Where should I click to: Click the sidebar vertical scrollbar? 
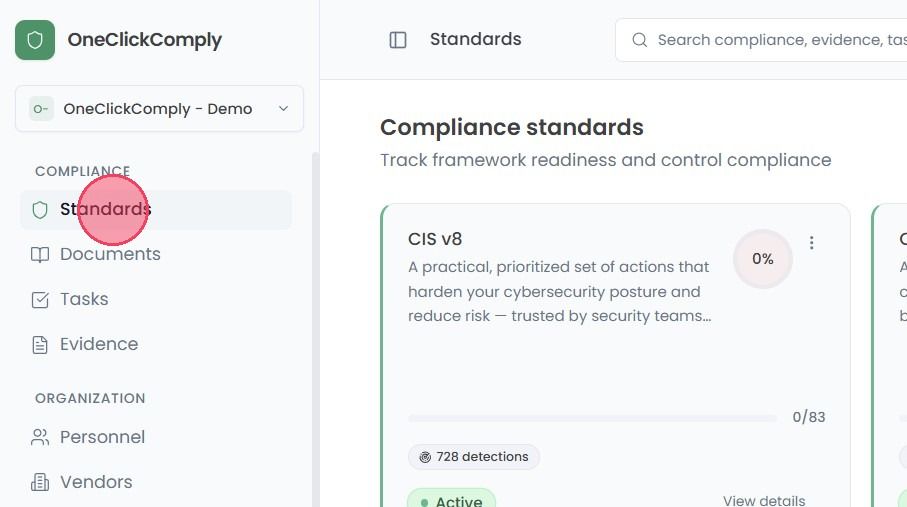[315, 329]
